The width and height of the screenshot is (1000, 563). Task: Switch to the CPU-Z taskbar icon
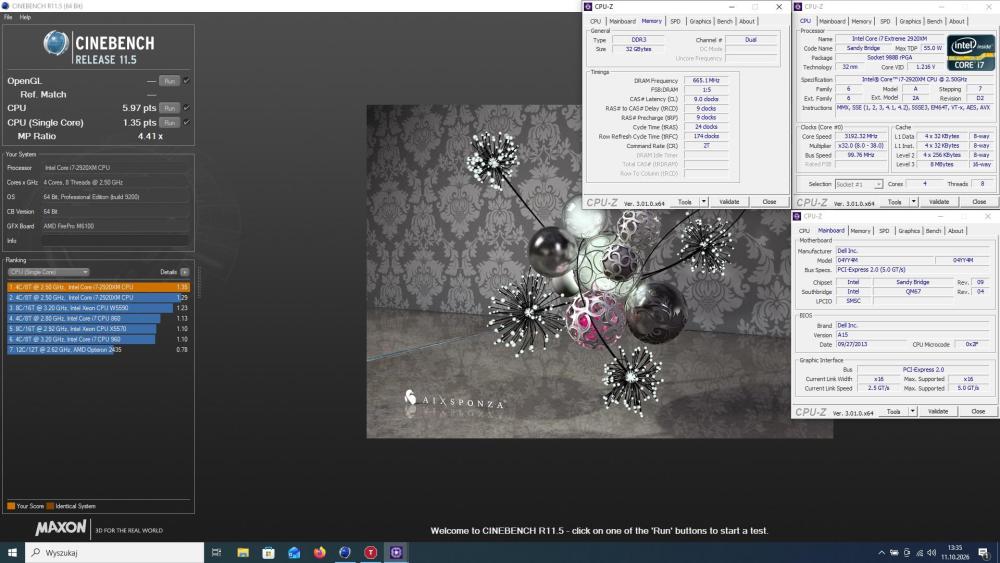(396, 552)
